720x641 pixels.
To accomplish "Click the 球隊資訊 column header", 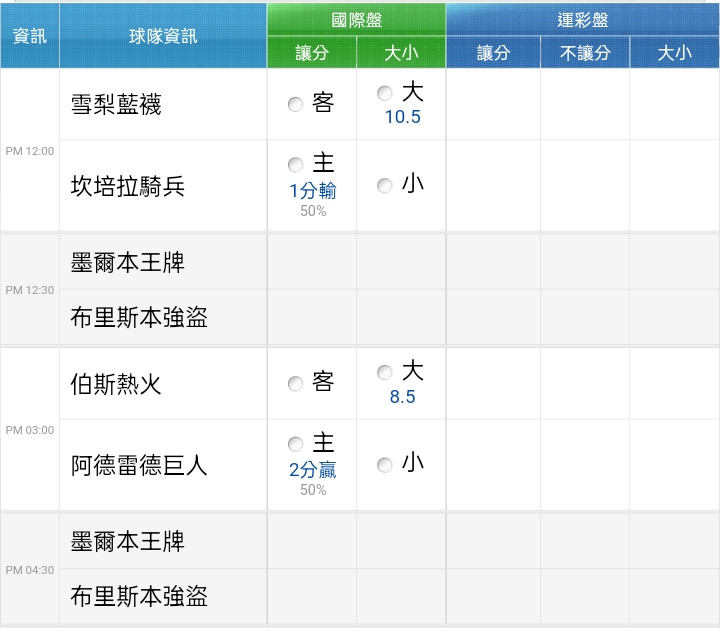I will (x=163, y=36).
